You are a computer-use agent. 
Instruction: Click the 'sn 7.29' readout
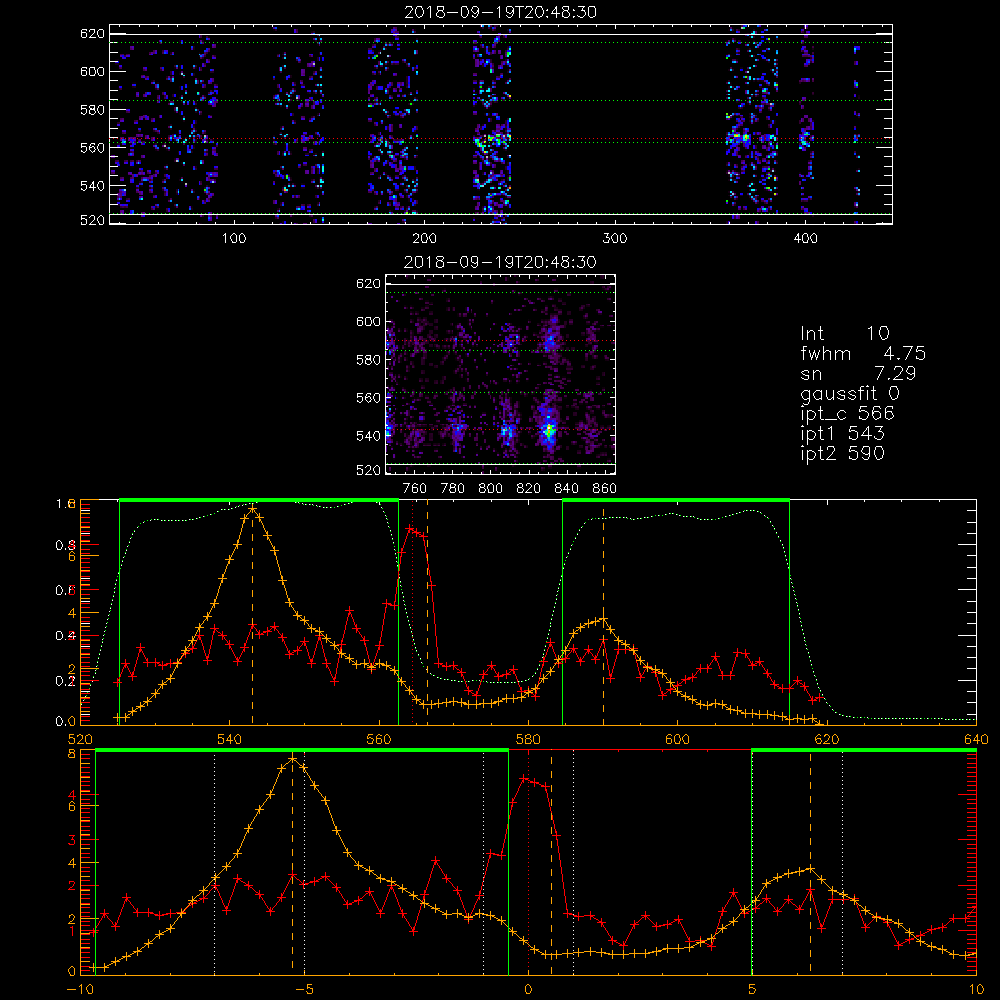(858, 373)
